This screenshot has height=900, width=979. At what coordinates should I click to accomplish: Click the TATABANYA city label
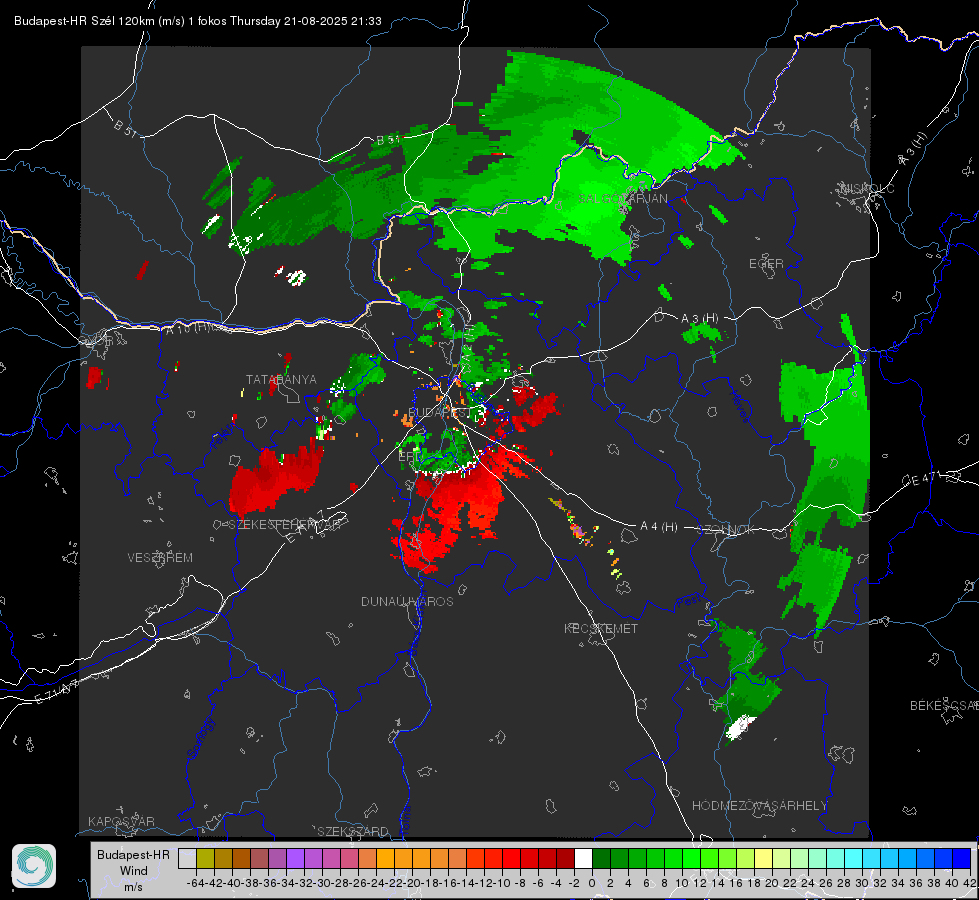coord(281,380)
